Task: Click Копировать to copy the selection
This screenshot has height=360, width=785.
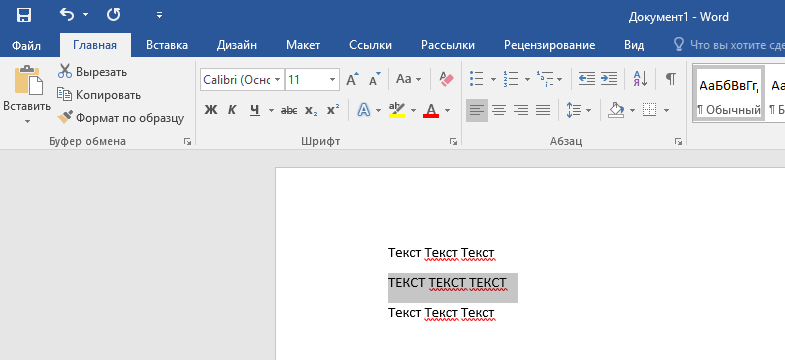Action: 99,95
